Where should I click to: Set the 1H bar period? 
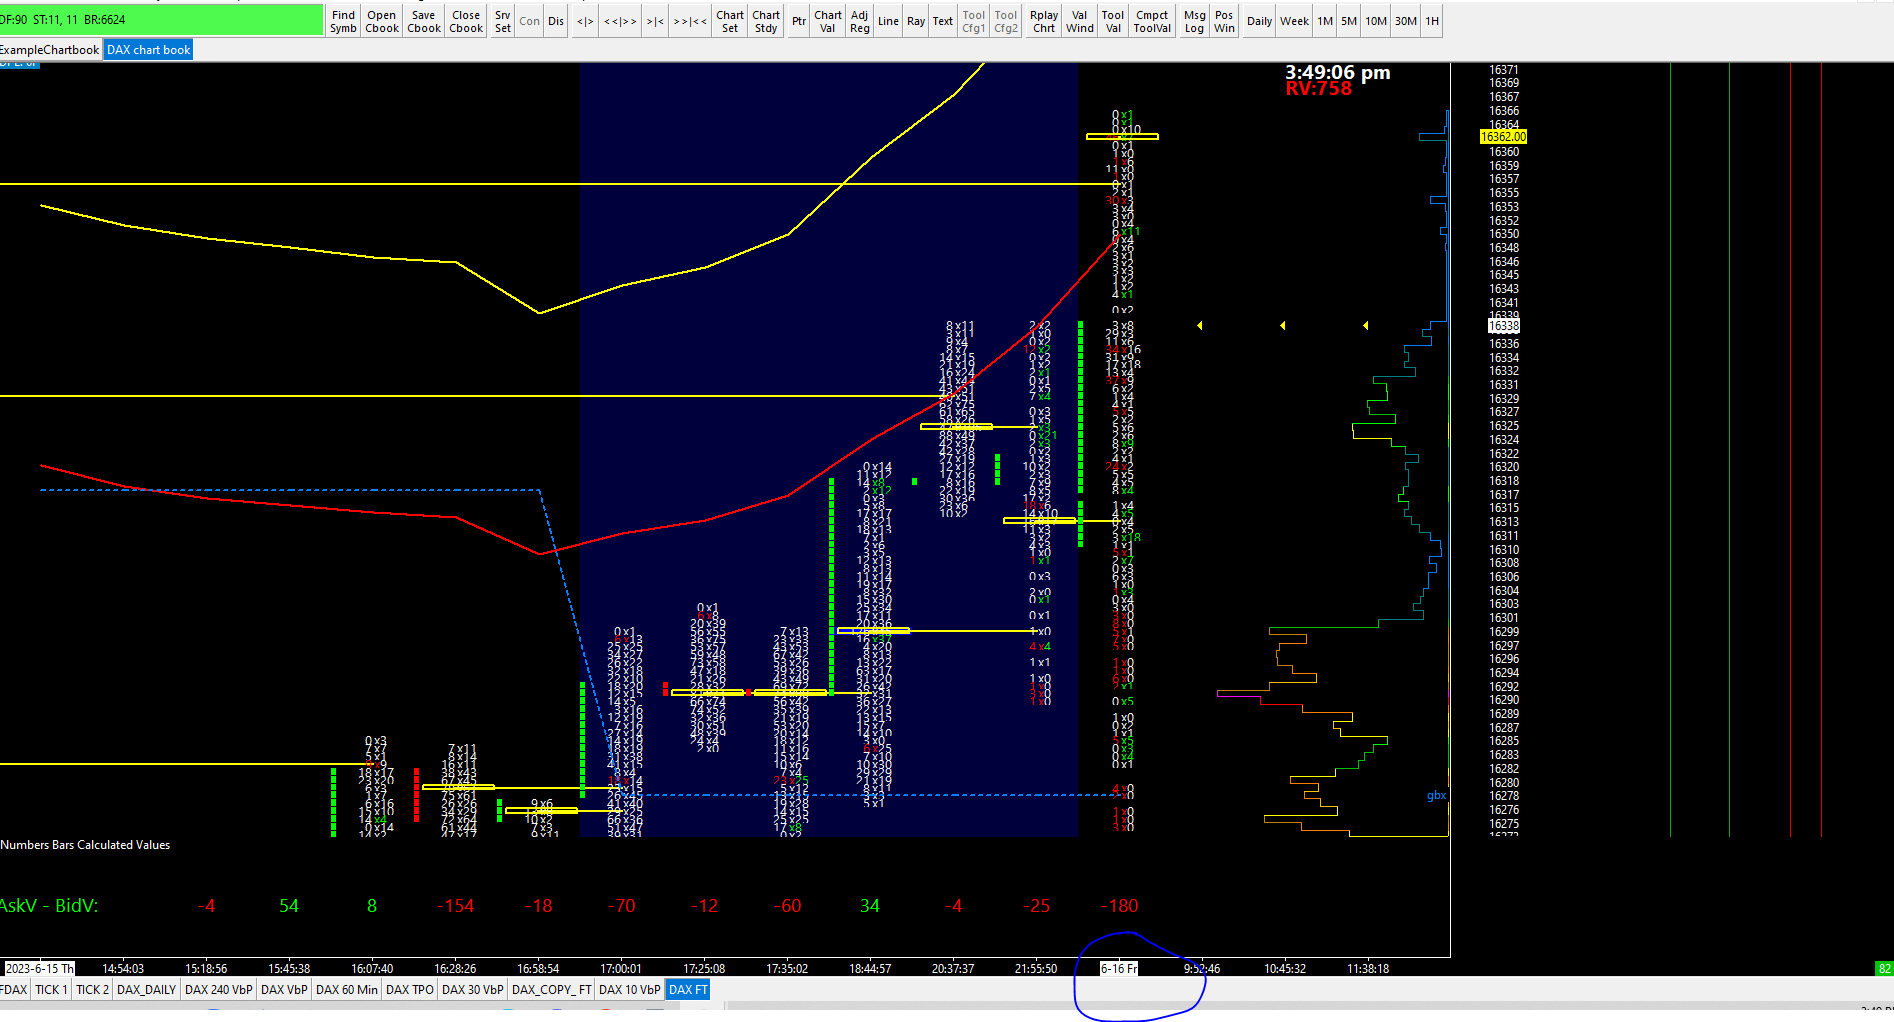pyautogui.click(x=1432, y=21)
